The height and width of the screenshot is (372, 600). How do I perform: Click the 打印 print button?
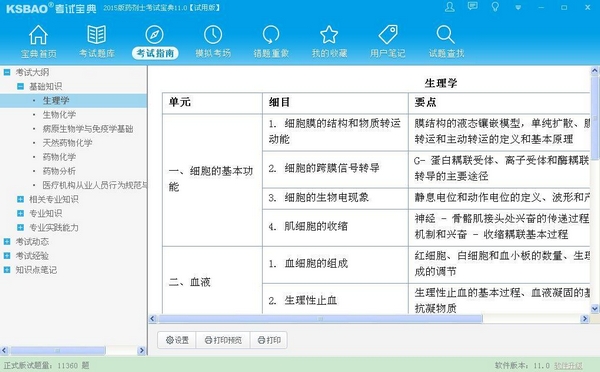269,340
